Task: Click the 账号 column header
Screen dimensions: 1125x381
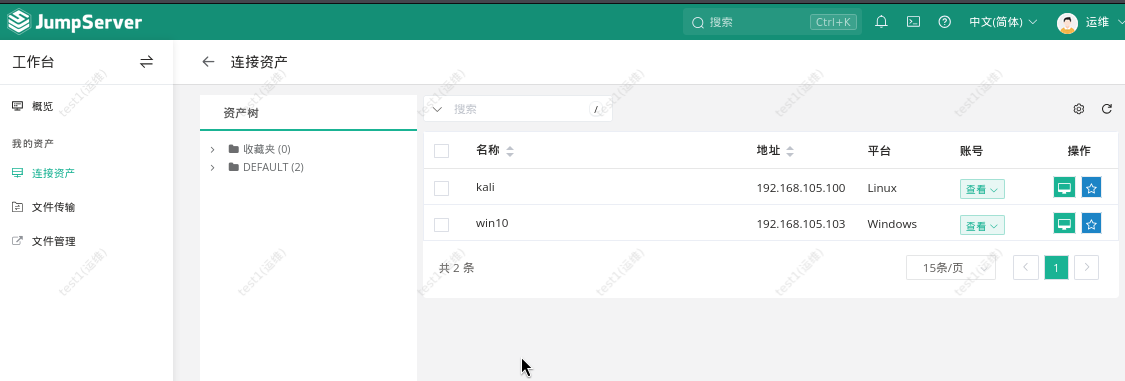Action: coord(971,151)
